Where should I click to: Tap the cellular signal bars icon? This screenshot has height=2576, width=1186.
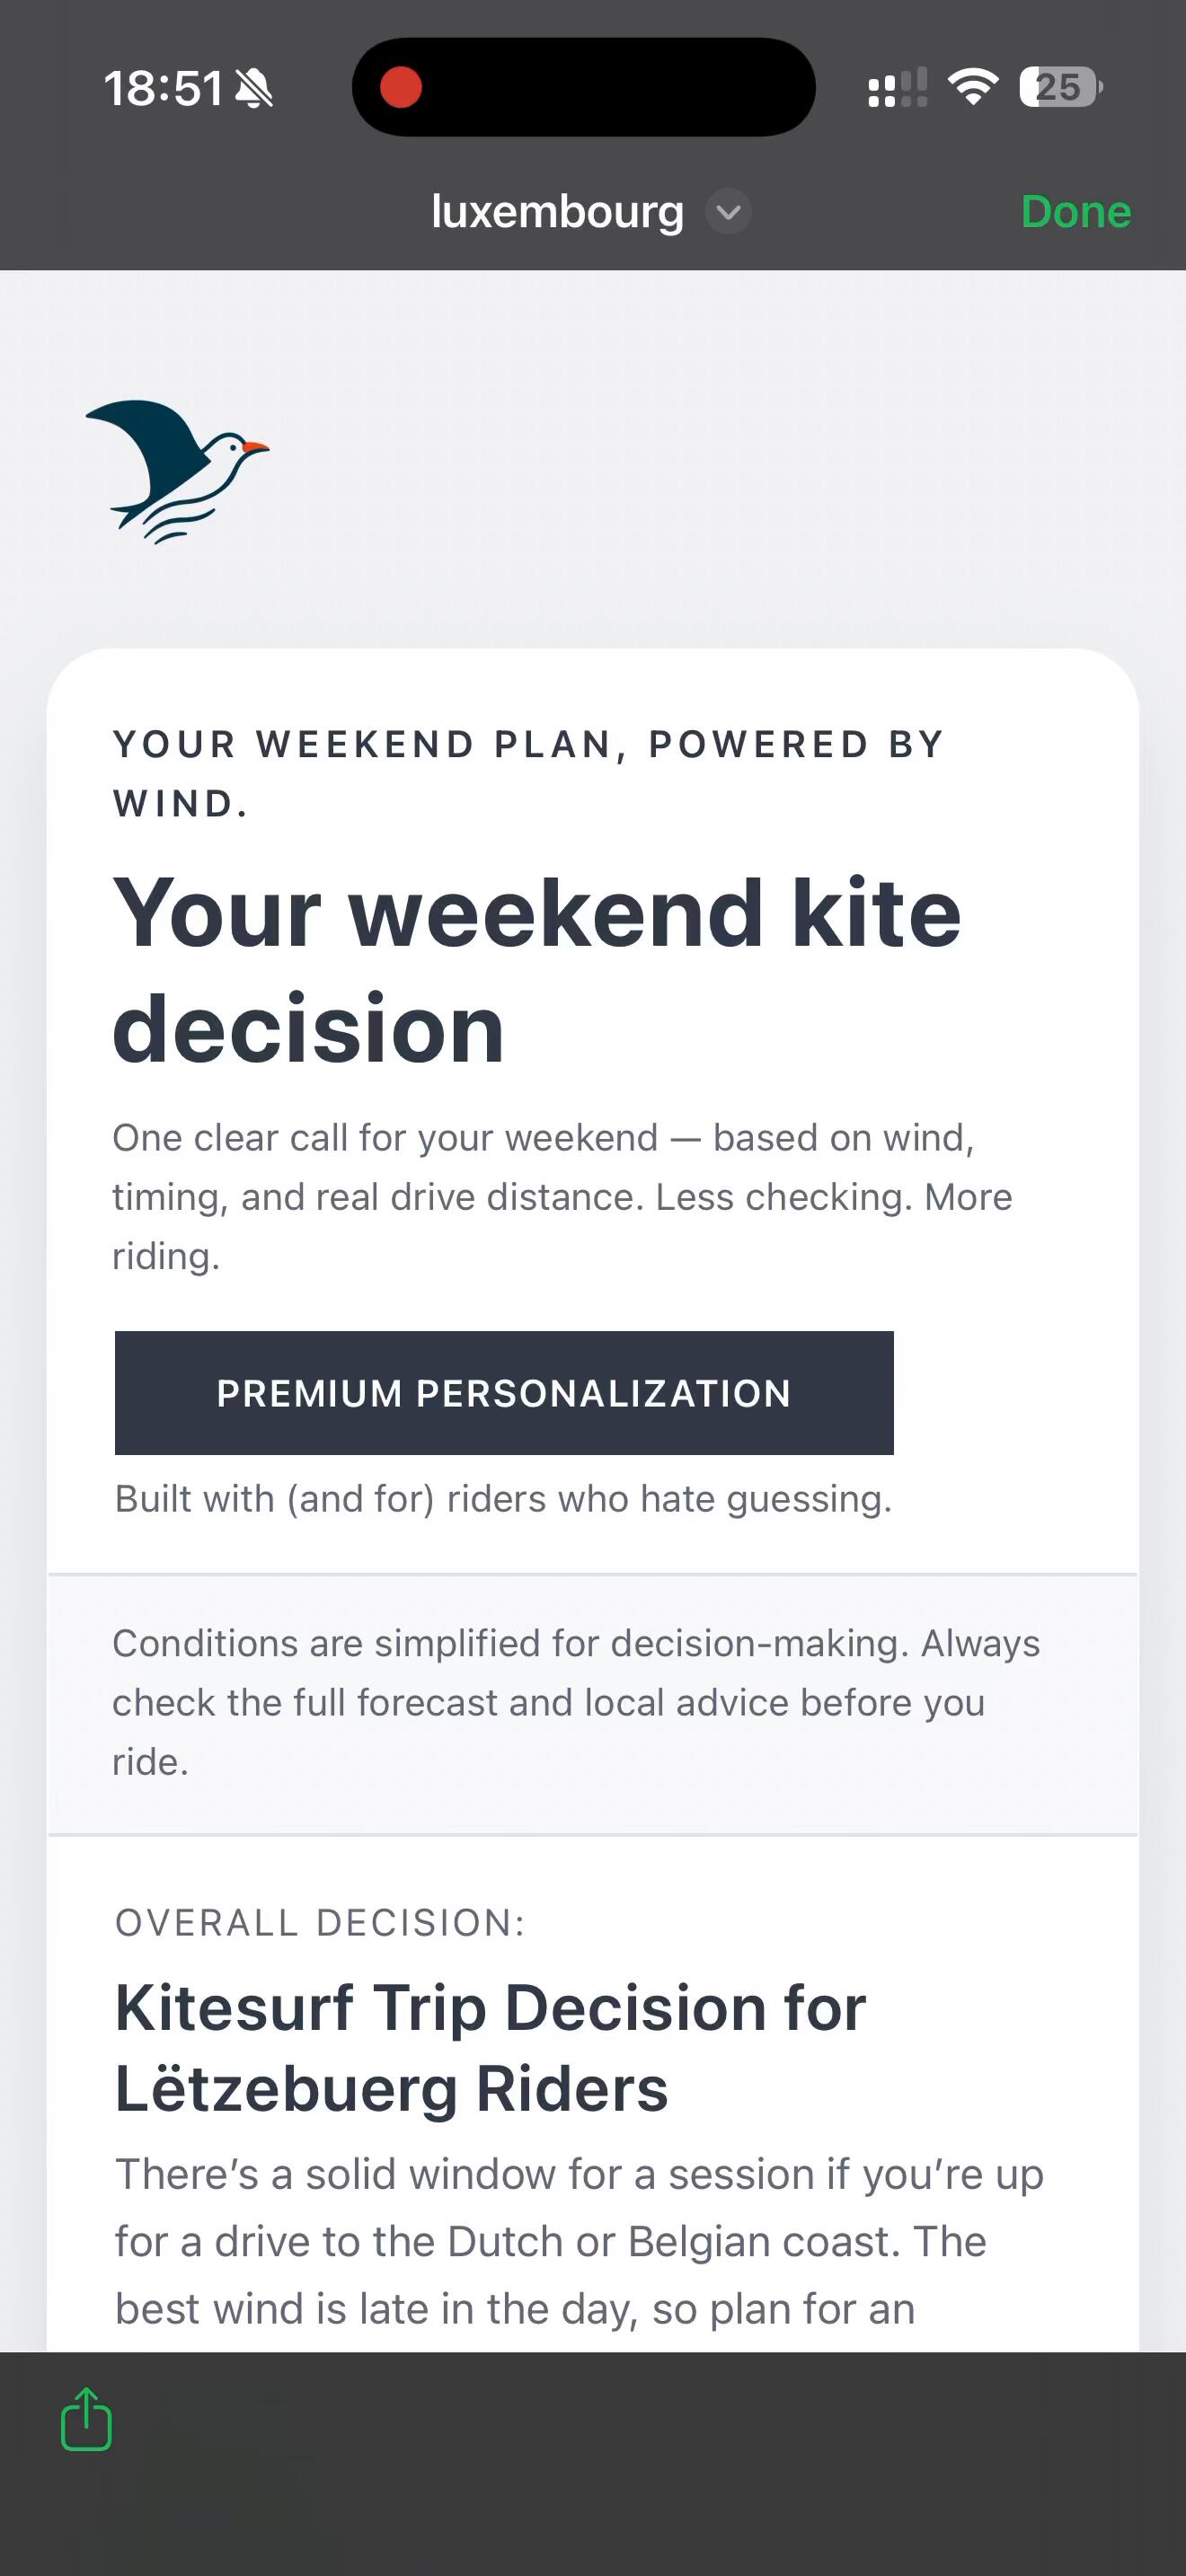click(x=897, y=88)
